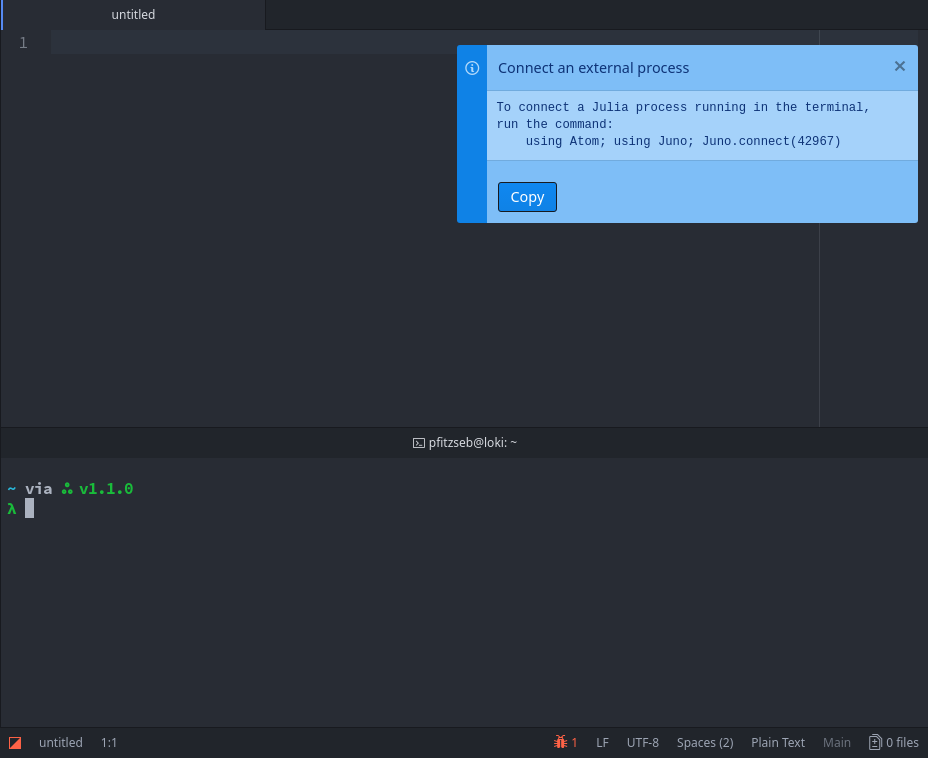The height and width of the screenshot is (758, 928).
Task: Dismiss the external process notification
Action: (x=900, y=66)
